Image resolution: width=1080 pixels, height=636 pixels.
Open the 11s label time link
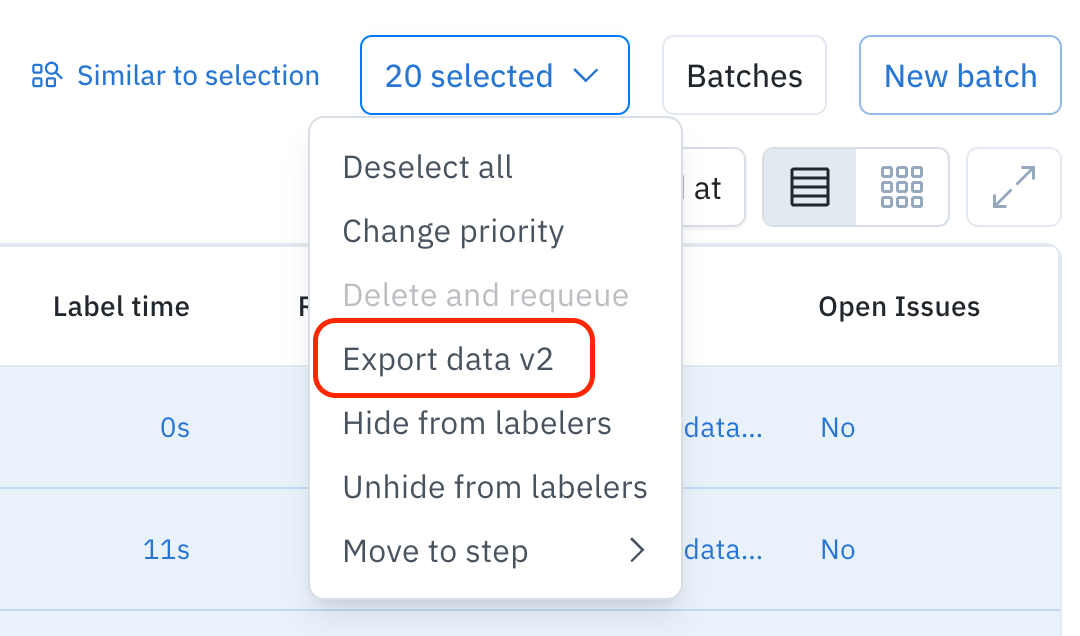(x=166, y=550)
